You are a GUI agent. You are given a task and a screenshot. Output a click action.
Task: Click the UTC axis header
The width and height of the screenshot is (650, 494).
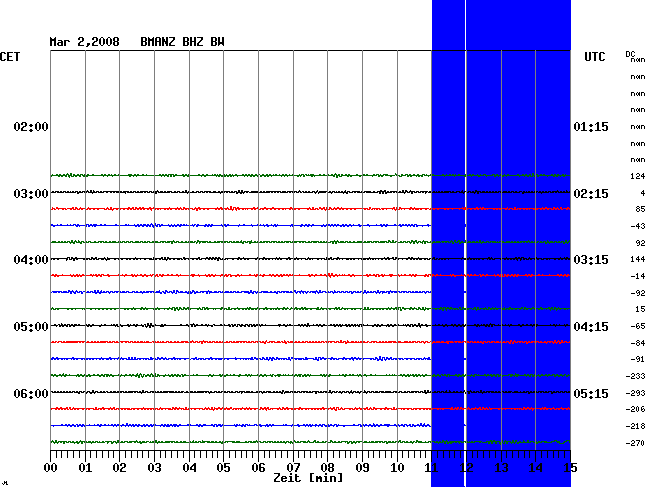pos(594,57)
